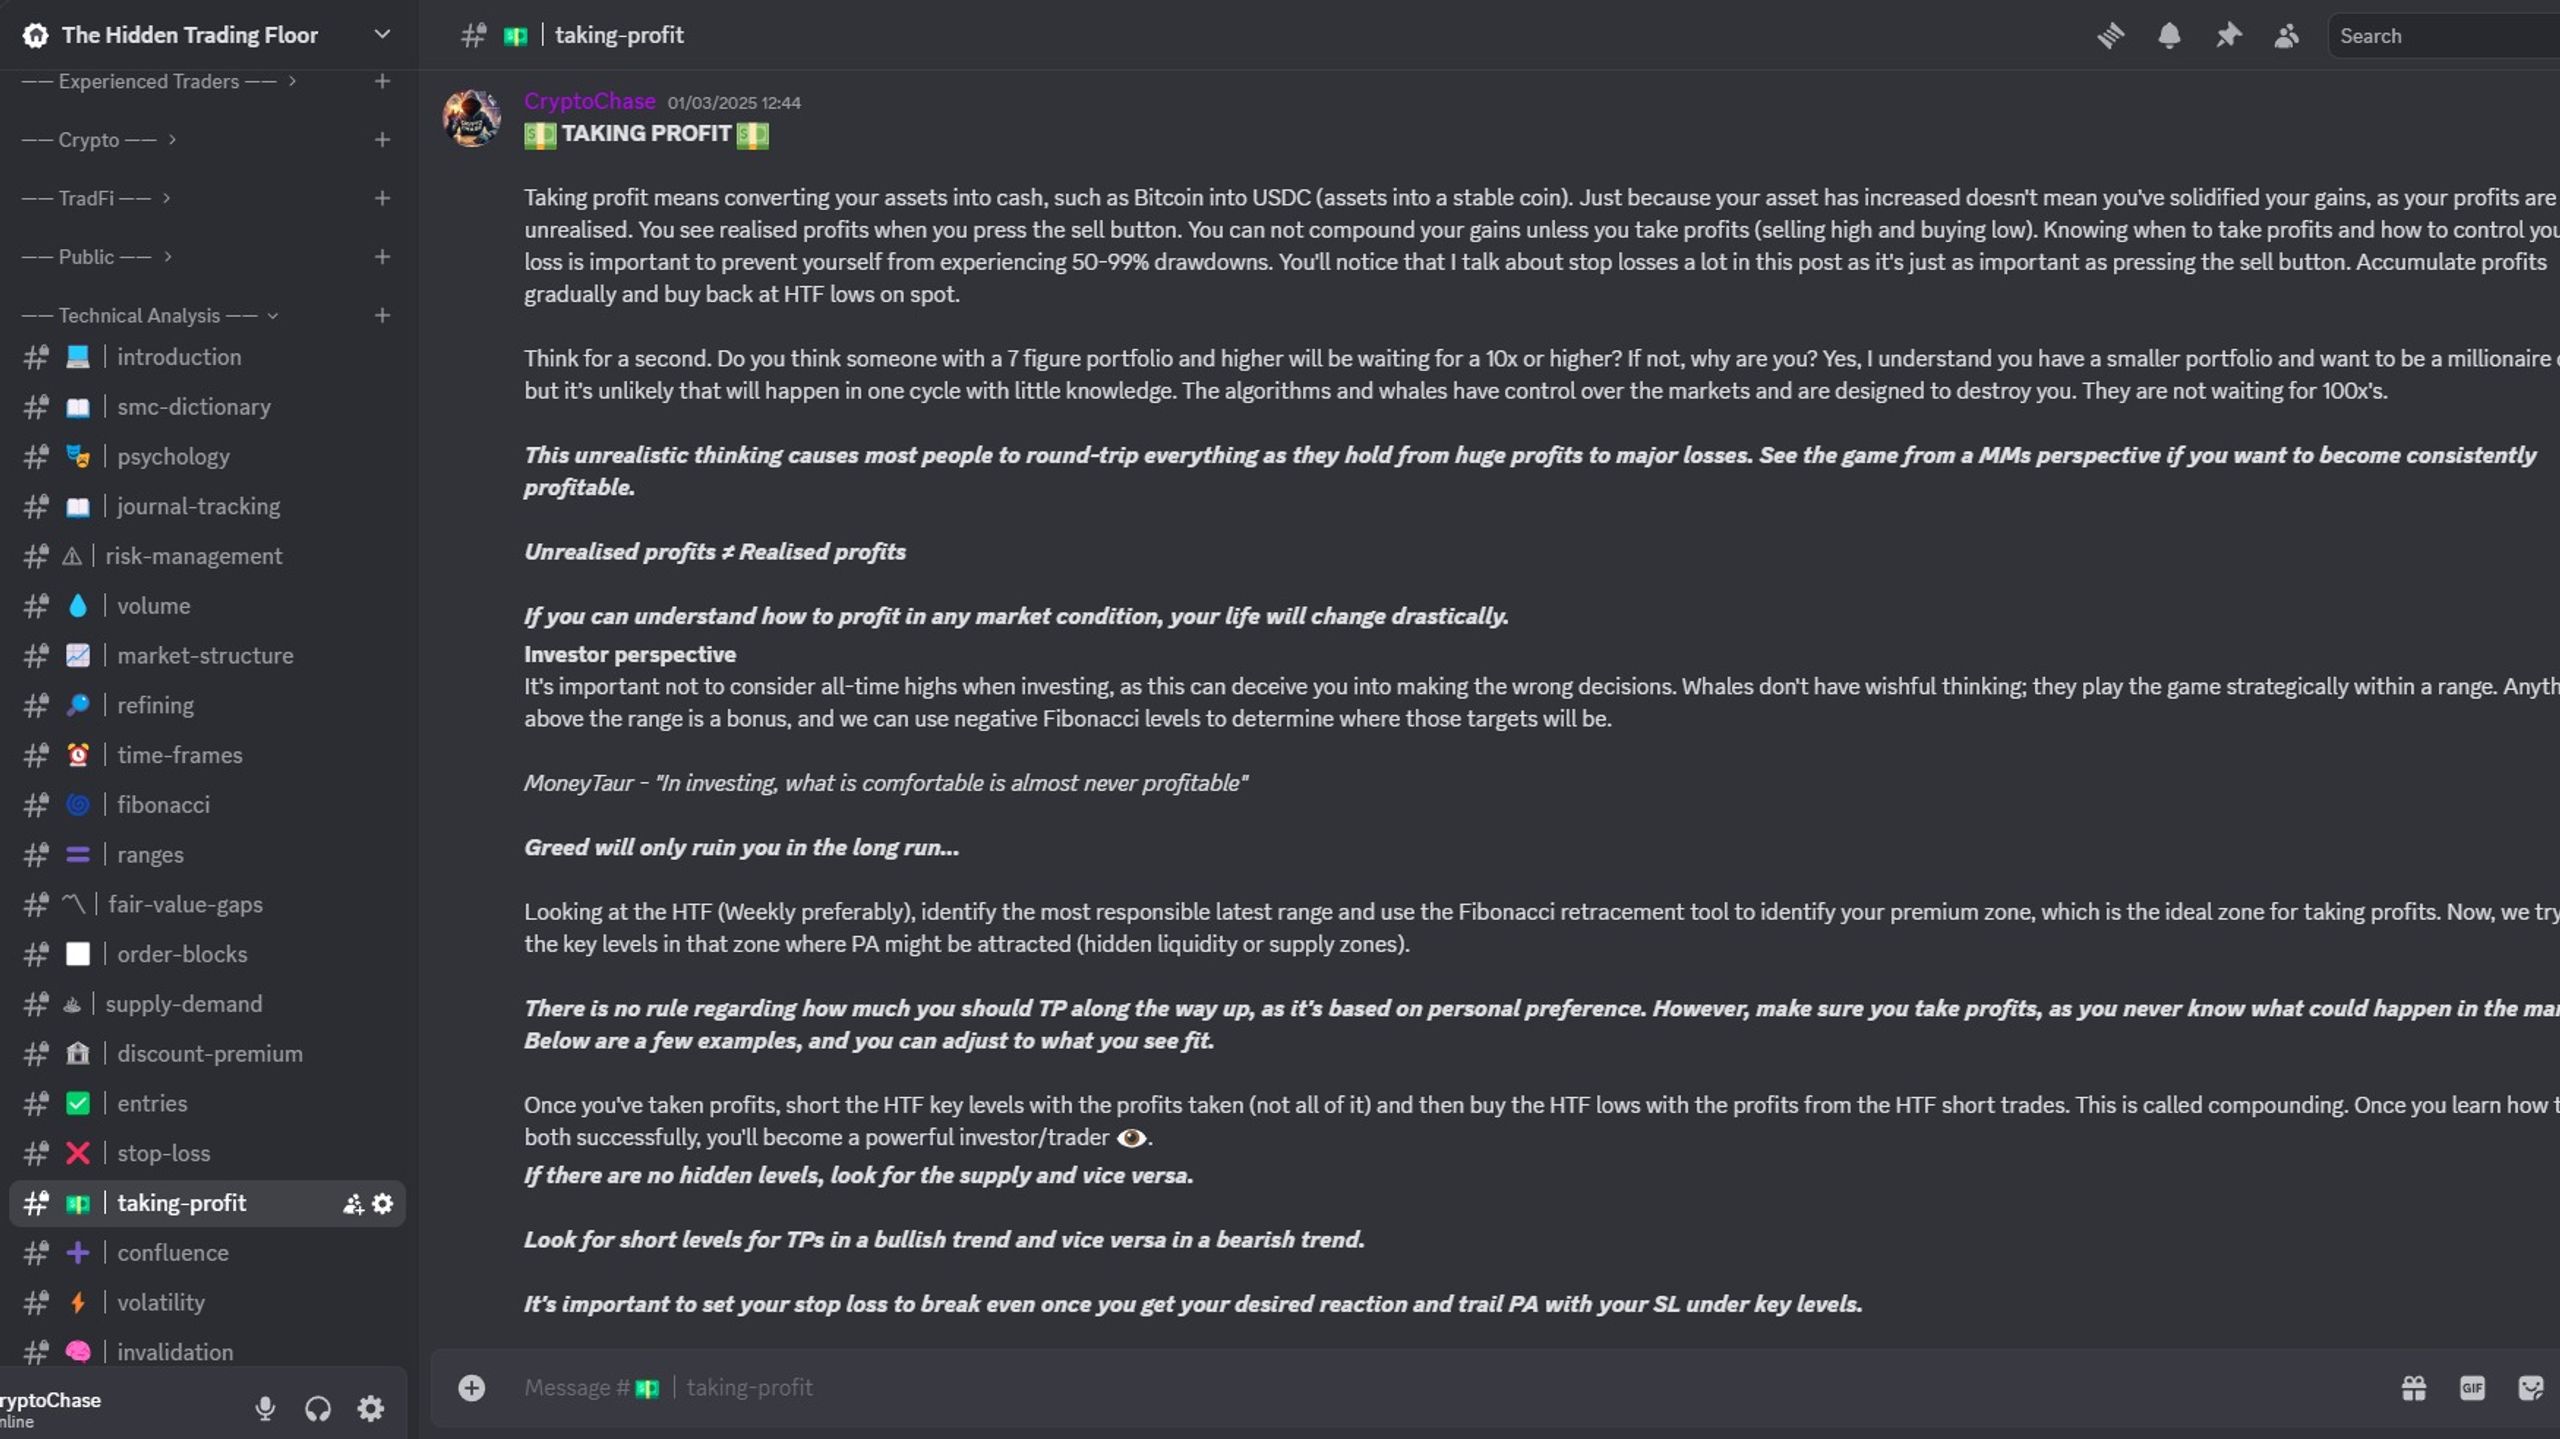Mute the microphone
2560x1439 pixels.
[265, 1409]
